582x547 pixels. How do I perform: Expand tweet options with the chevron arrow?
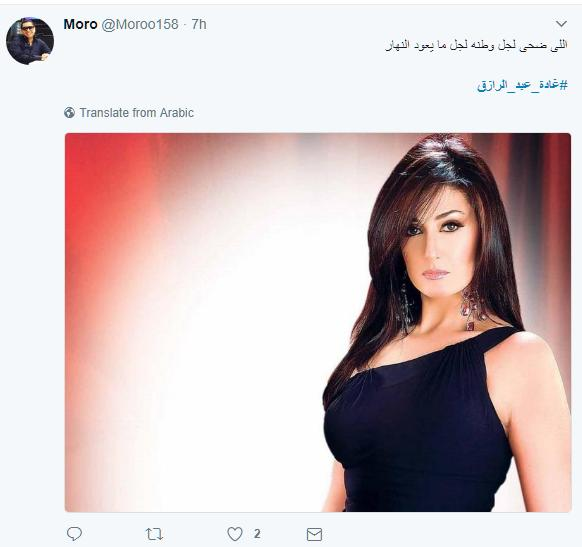pos(561,24)
